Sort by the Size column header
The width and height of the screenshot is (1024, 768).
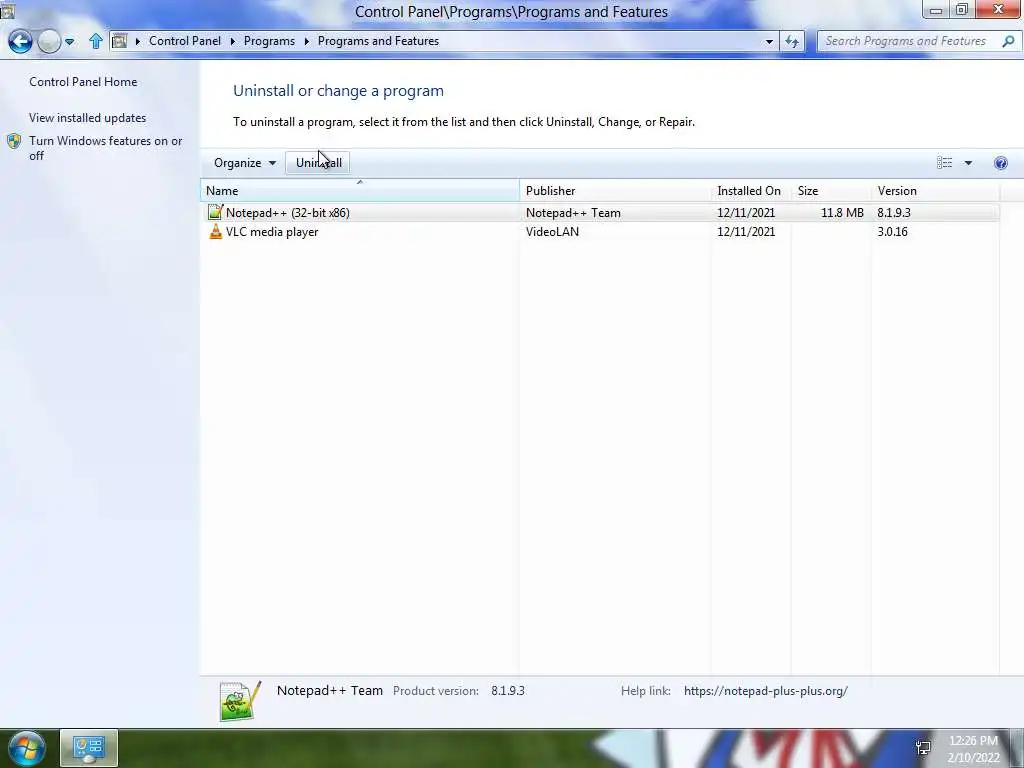[831, 191]
